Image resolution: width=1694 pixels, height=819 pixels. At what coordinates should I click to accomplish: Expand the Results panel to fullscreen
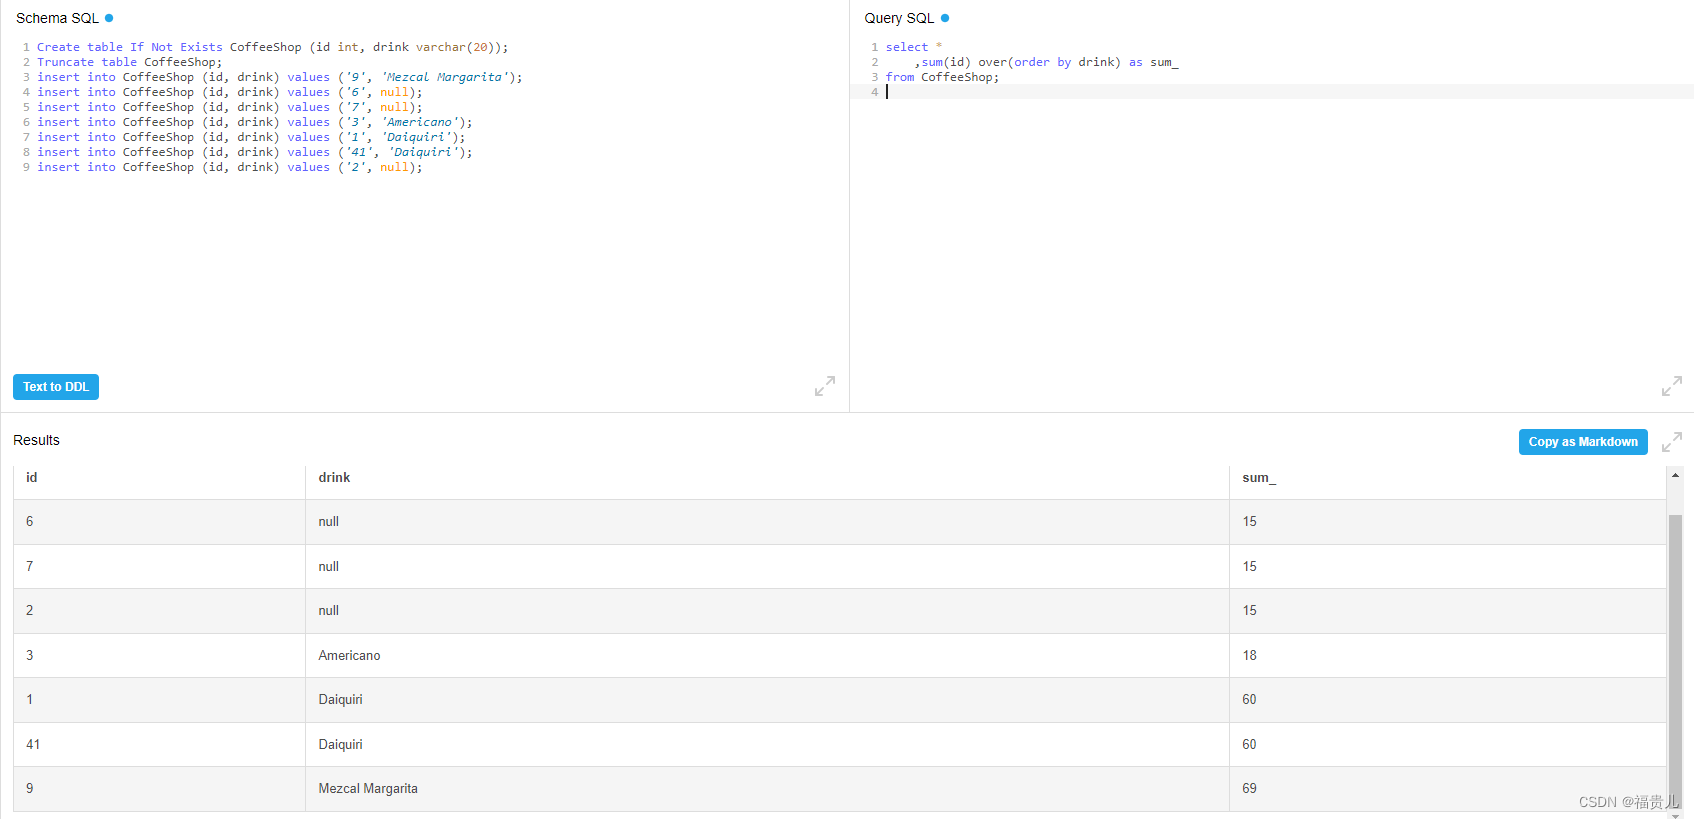1672,442
